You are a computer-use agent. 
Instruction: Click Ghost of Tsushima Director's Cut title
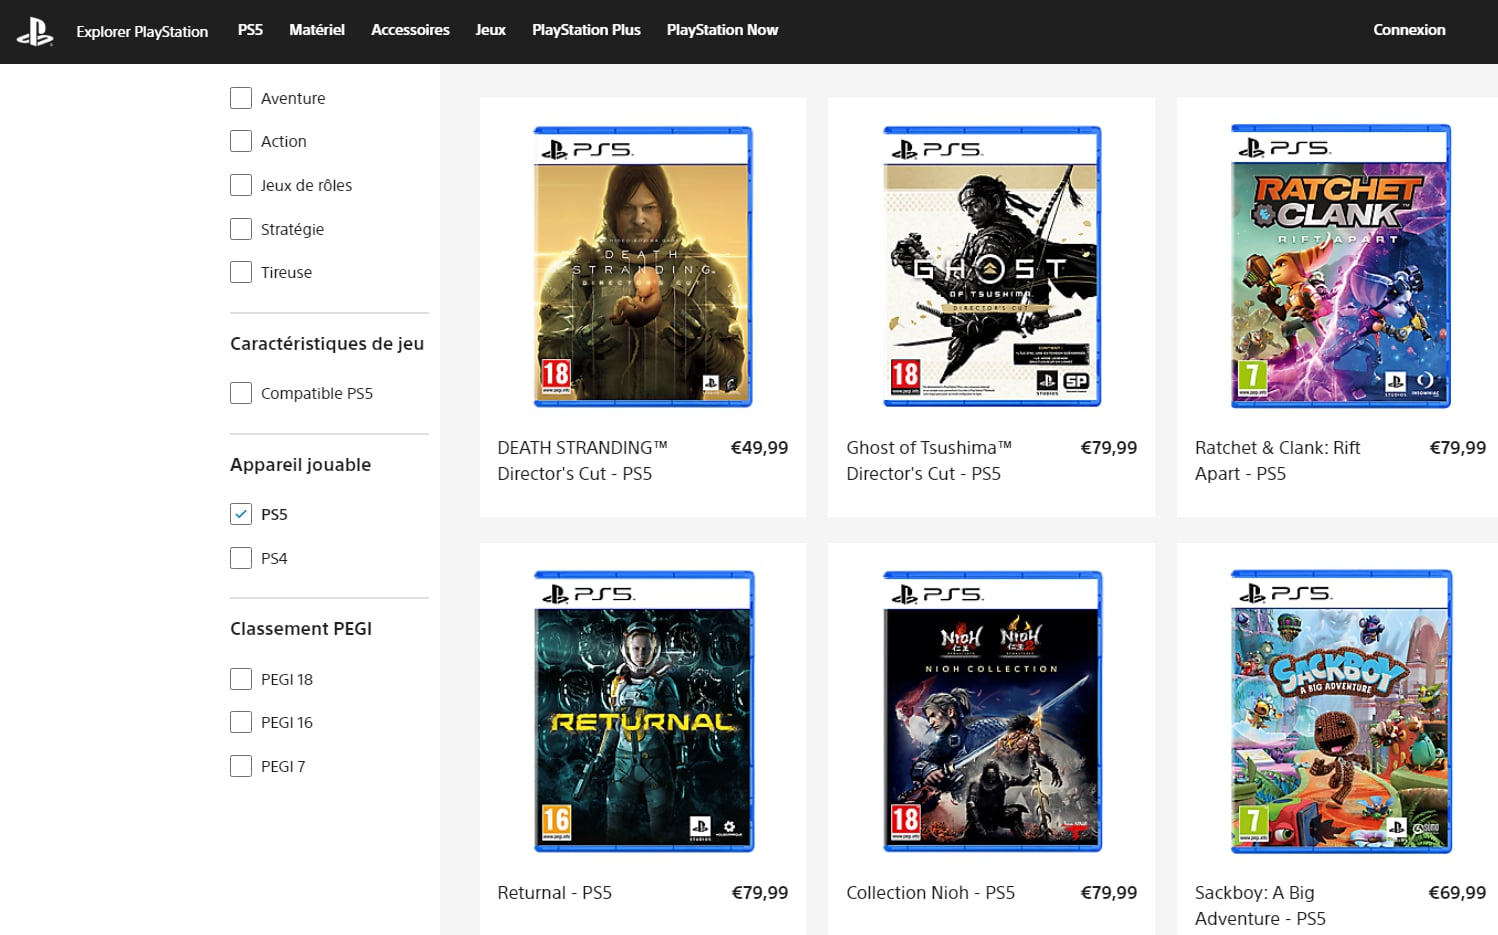pos(929,461)
